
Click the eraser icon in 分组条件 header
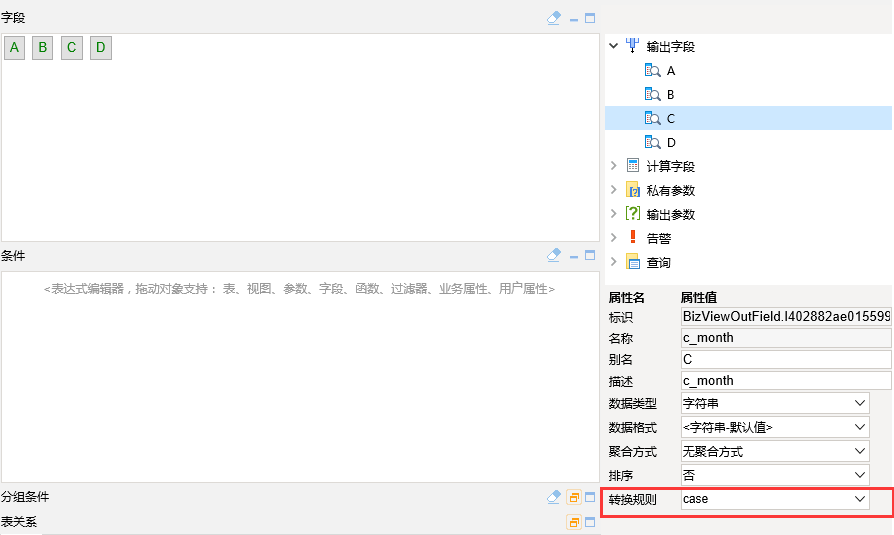(554, 497)
